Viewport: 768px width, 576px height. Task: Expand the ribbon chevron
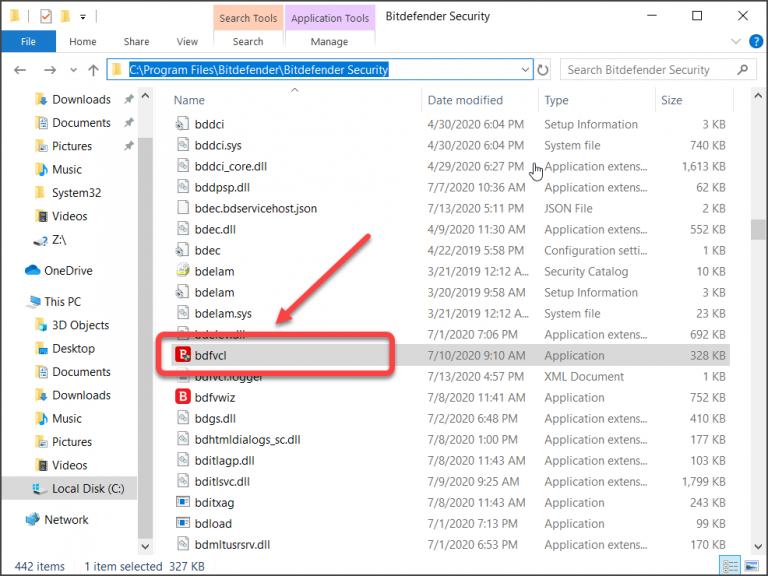coord(736,41)
